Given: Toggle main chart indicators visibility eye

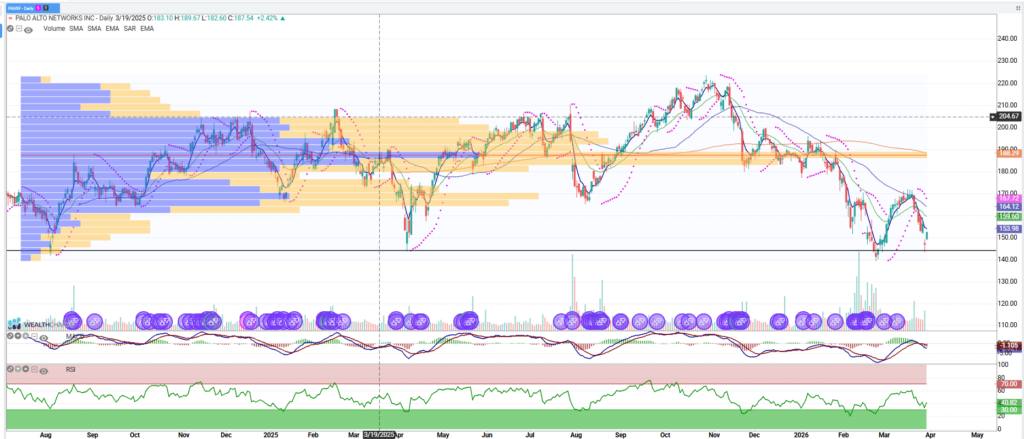Looking at the screenshot, I should coord(28,30).
